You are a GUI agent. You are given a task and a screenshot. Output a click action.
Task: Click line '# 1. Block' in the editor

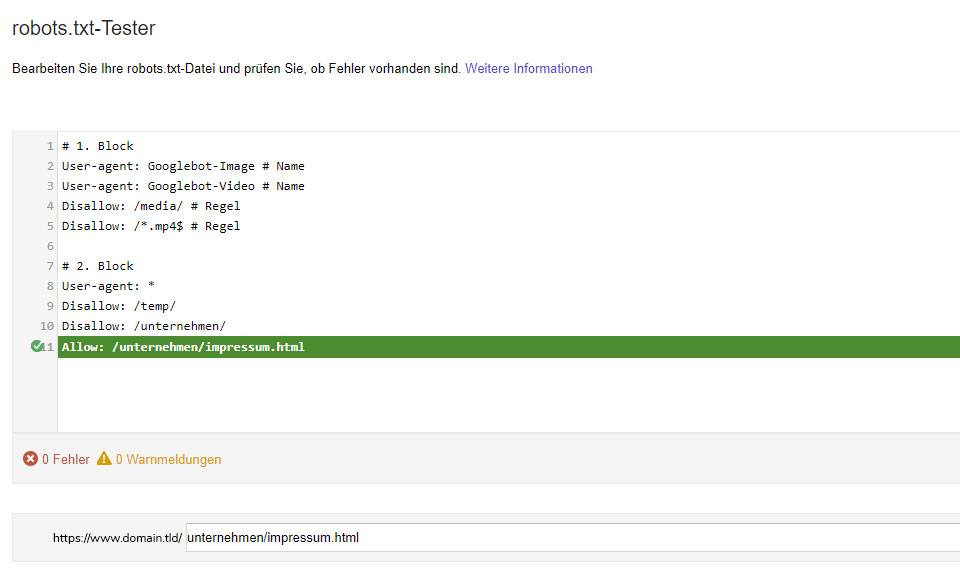pos(97,146)
